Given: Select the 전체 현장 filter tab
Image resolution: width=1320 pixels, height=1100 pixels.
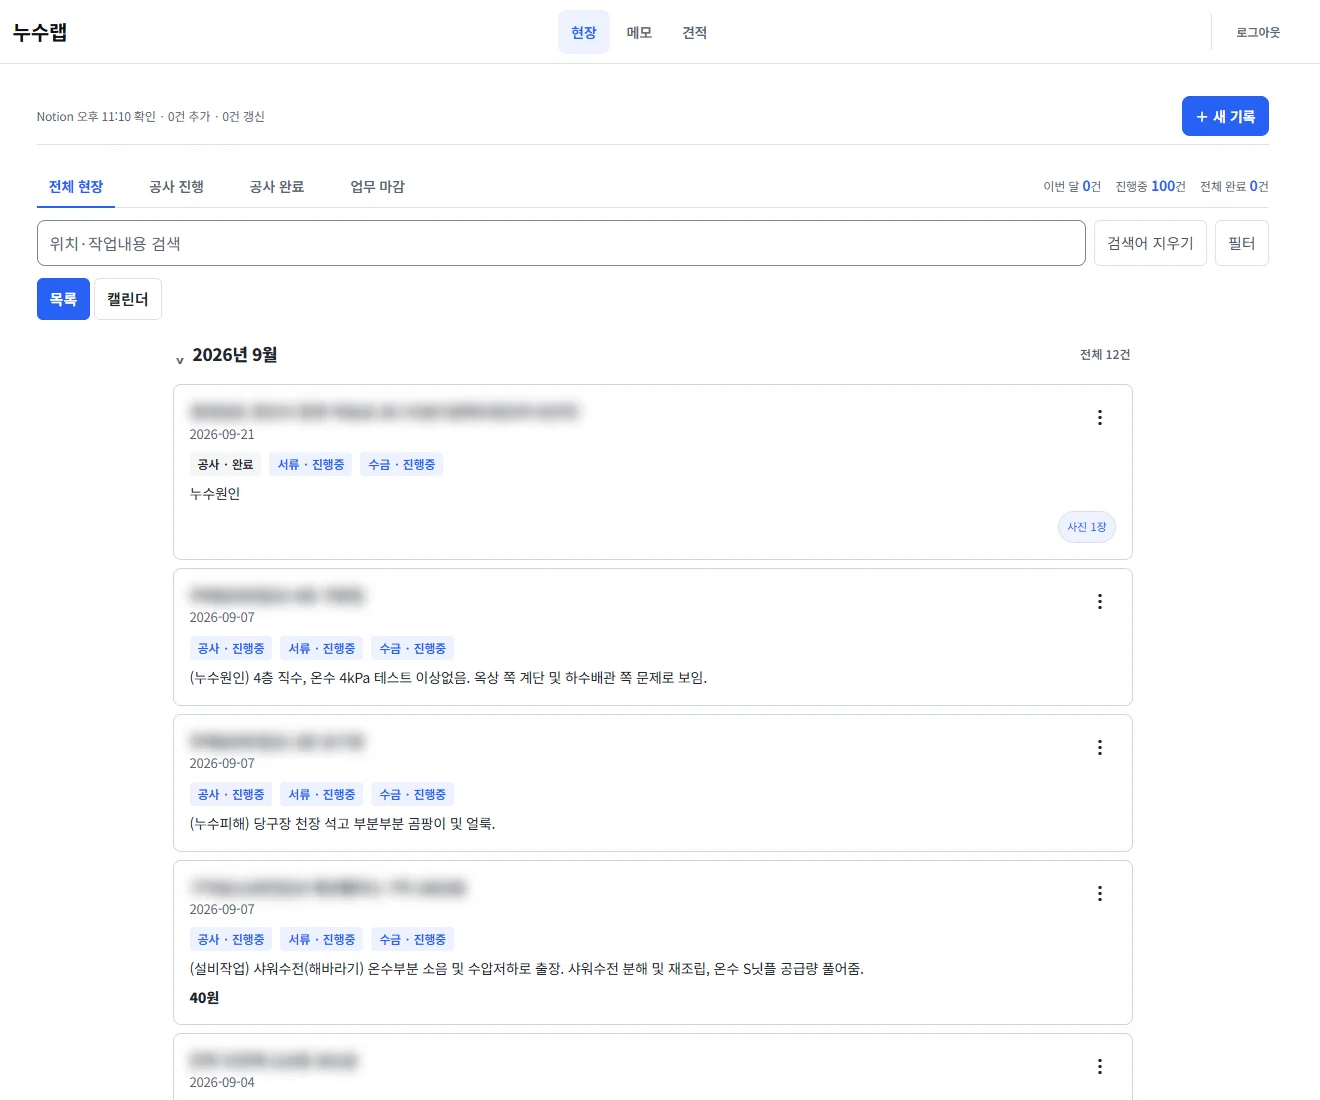Looking at the screenshot, I should click(x=76, y=187).
